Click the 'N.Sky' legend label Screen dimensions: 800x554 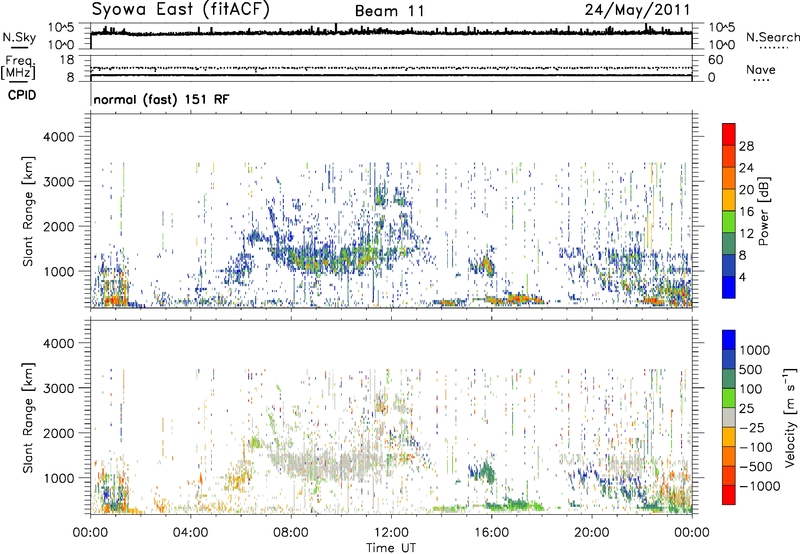tap(19, 37)
